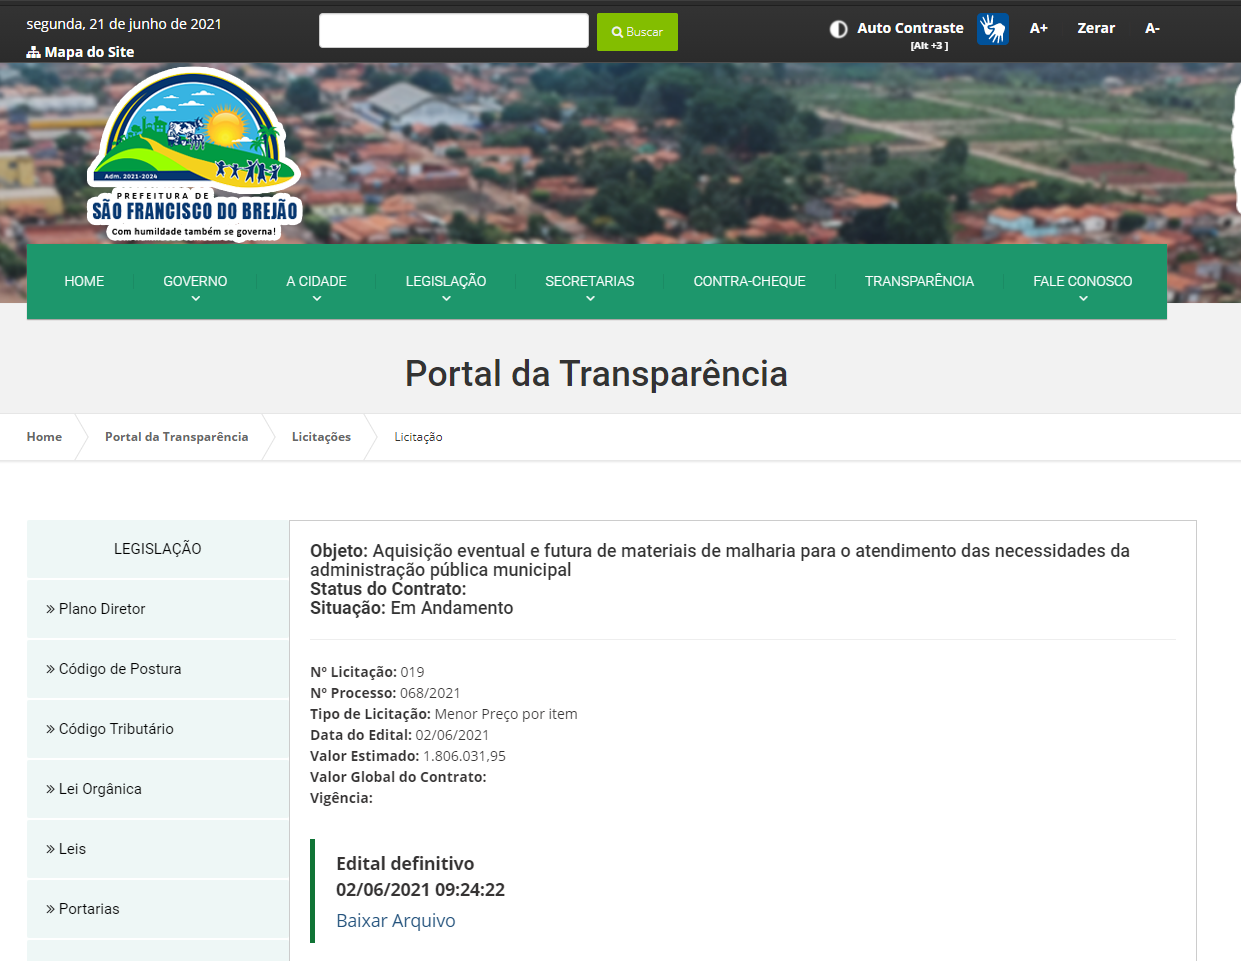1241x961 pixels.
Task: Open the GOVERNO menu
Action: (195, 281)
